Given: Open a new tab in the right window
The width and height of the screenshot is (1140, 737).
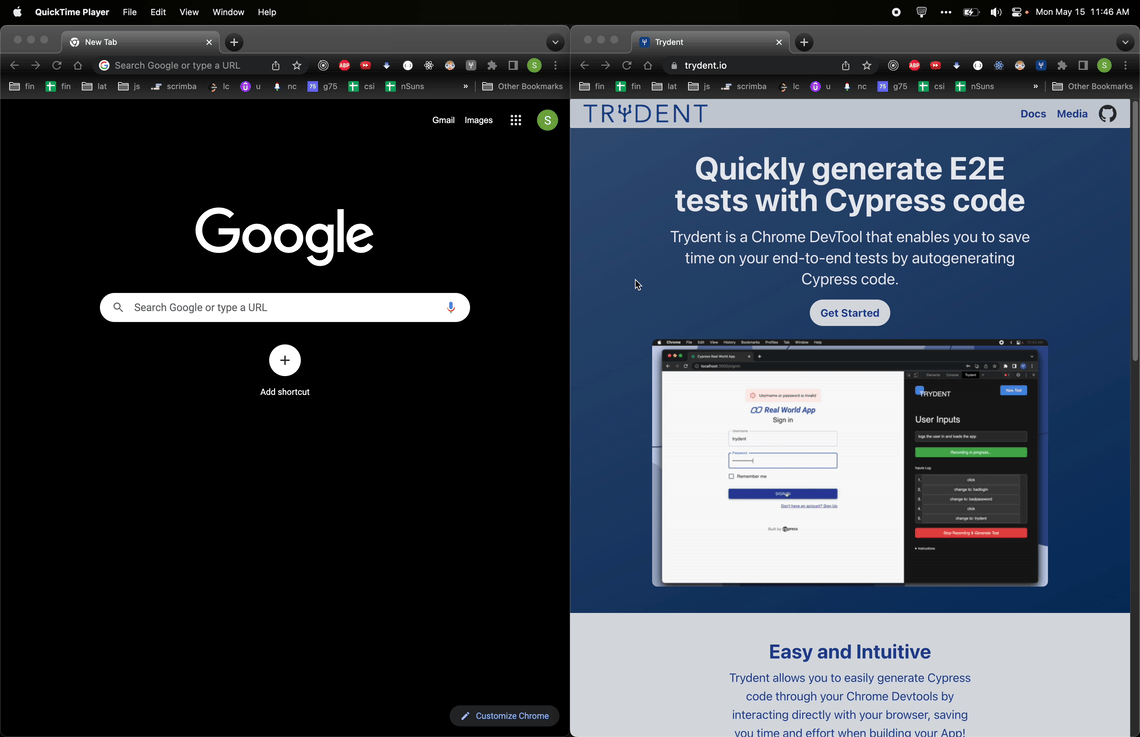Looking at the screenshot, I should pos(804,42).
